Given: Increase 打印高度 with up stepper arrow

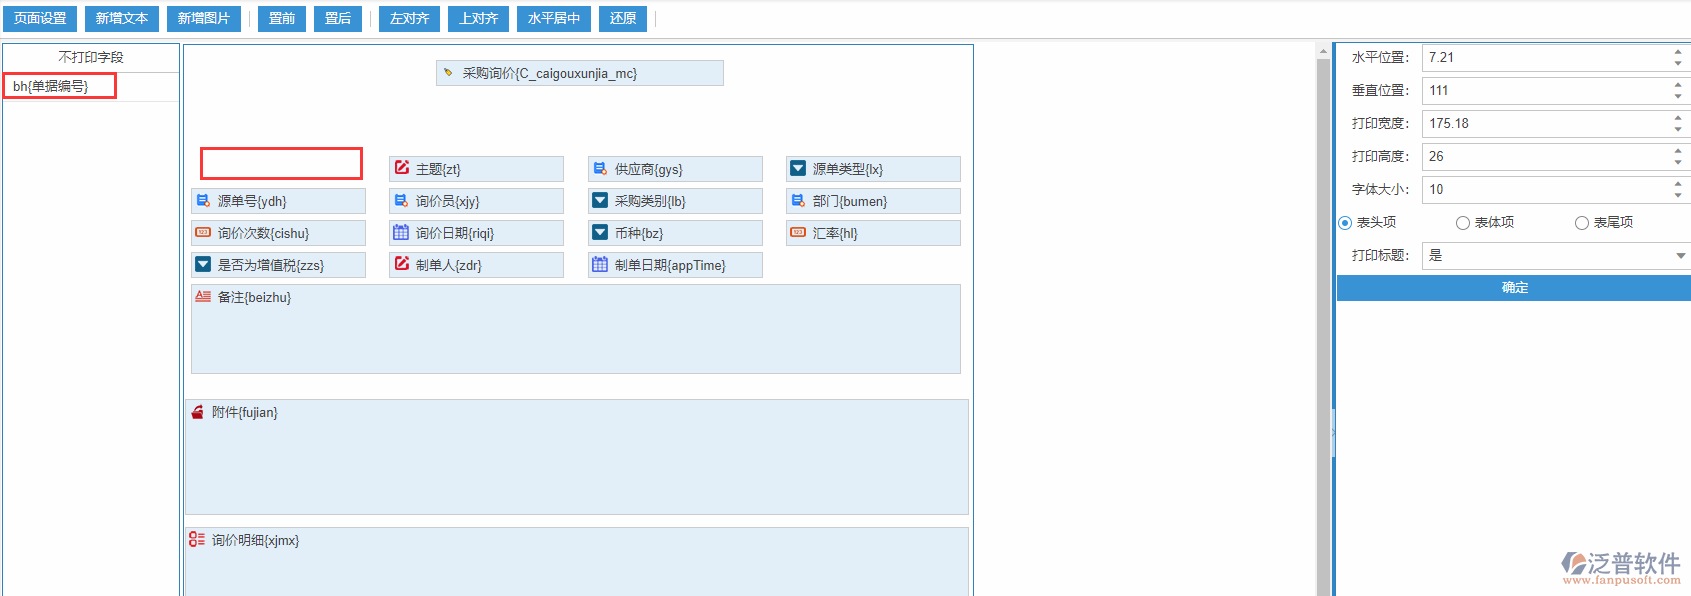Looking at the screenshot, I should (x=1678, y=150).
